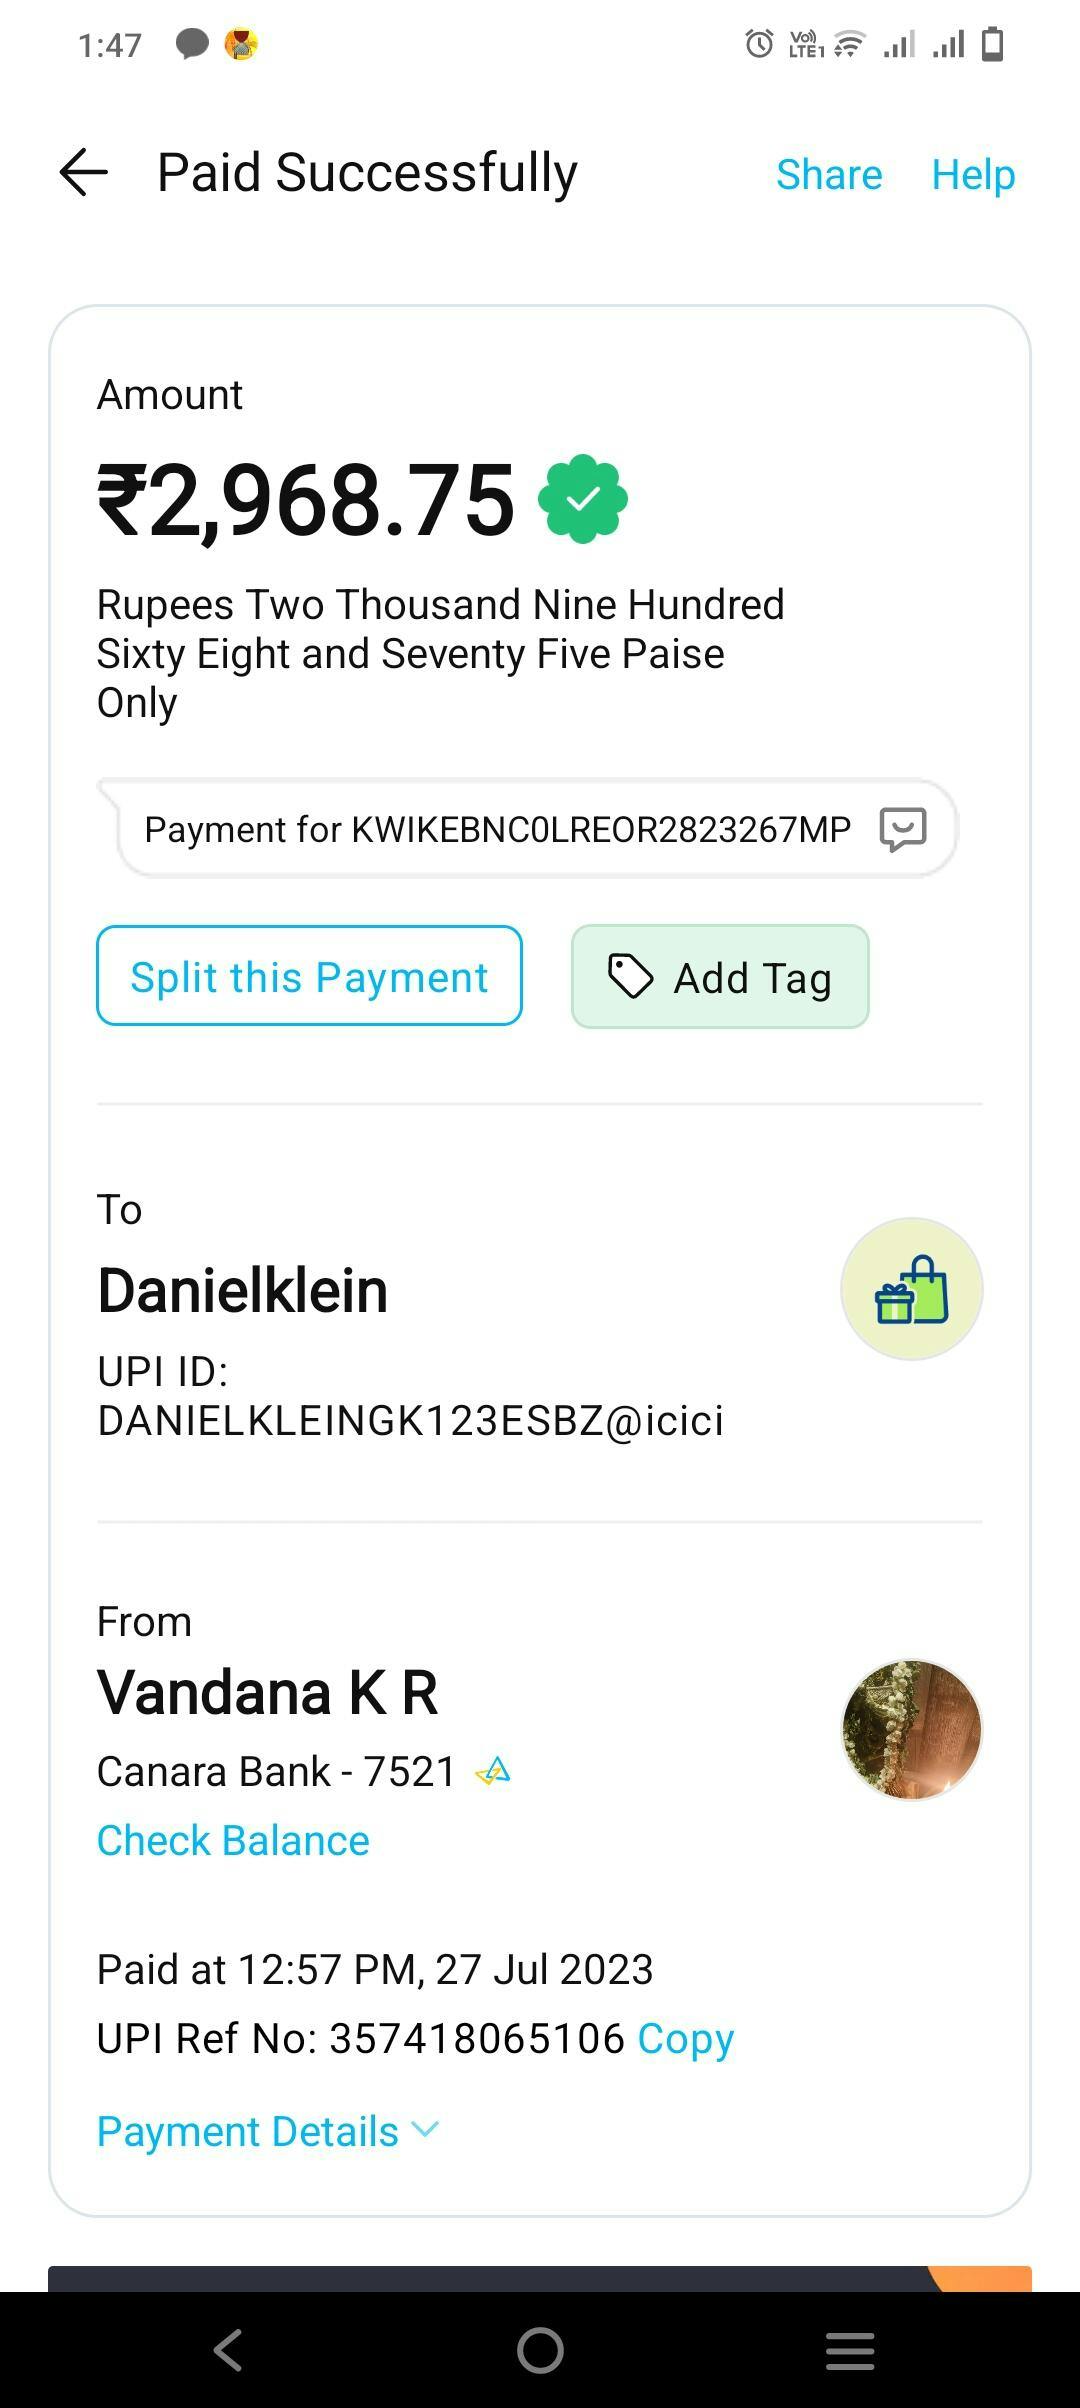Screen dimensions: 1080x2408
Task: Tap the Add Tag button
Action: pyautogui.click(x=720, y=977)
